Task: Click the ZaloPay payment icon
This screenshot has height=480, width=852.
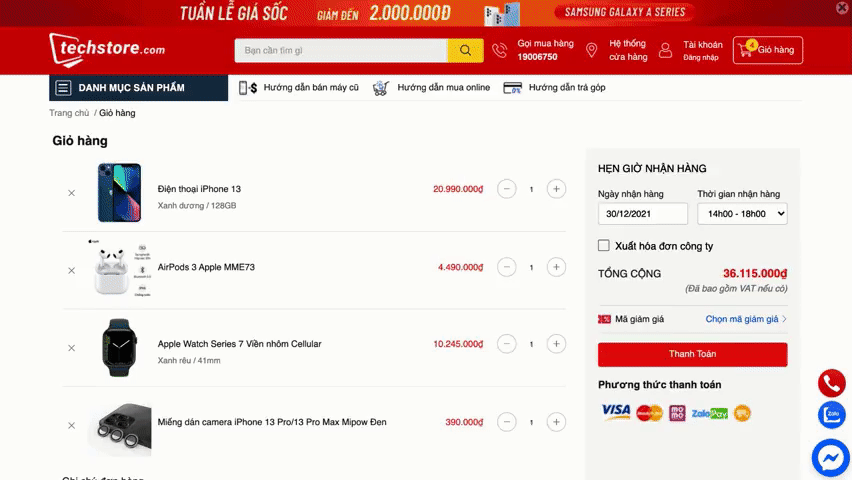Action: coord(709,414)
